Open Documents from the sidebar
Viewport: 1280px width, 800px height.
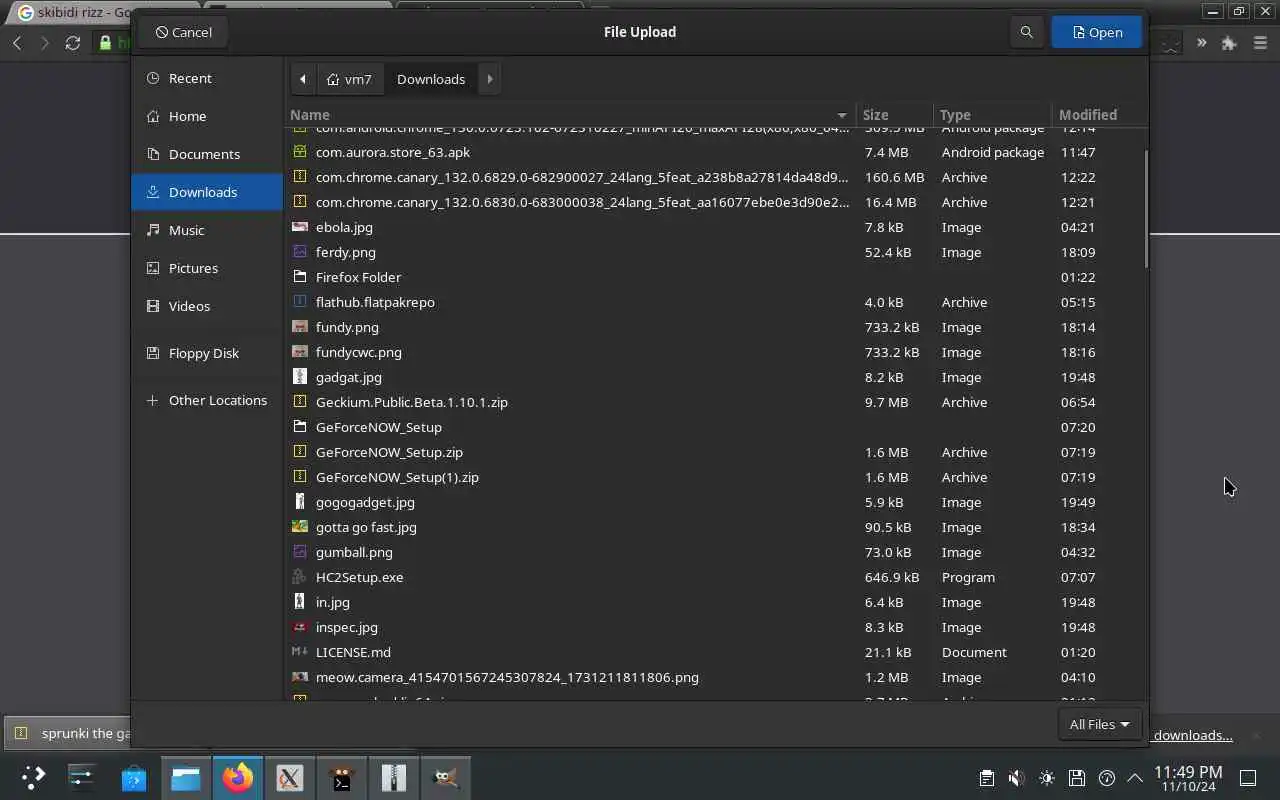[x=207, y=154]
